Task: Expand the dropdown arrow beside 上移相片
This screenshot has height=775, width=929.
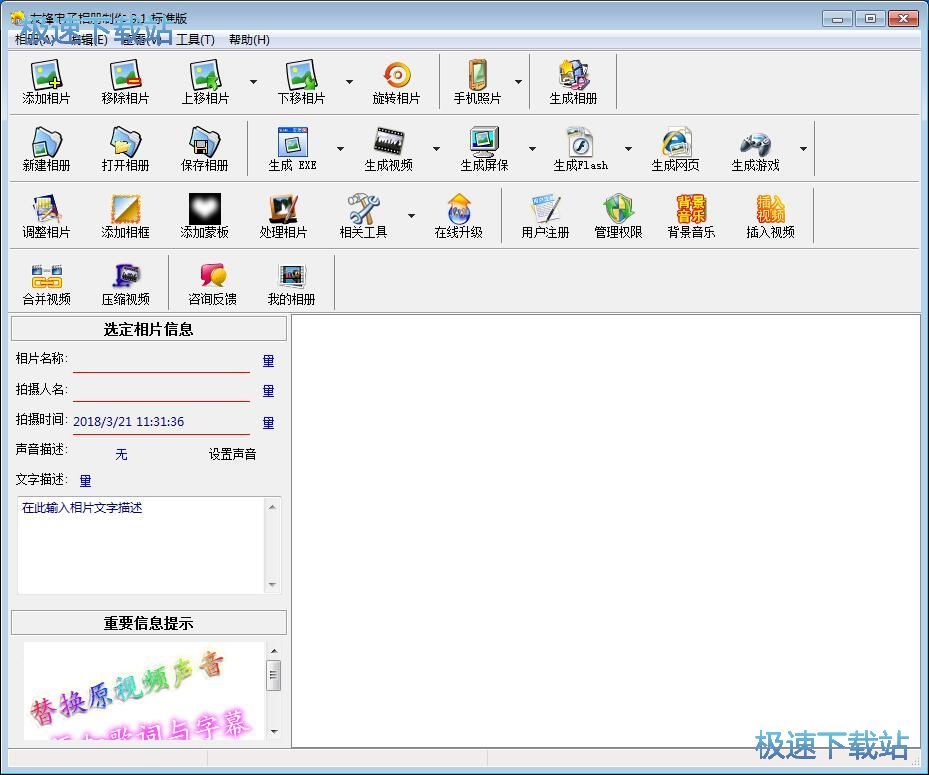Action: [254, 82]
